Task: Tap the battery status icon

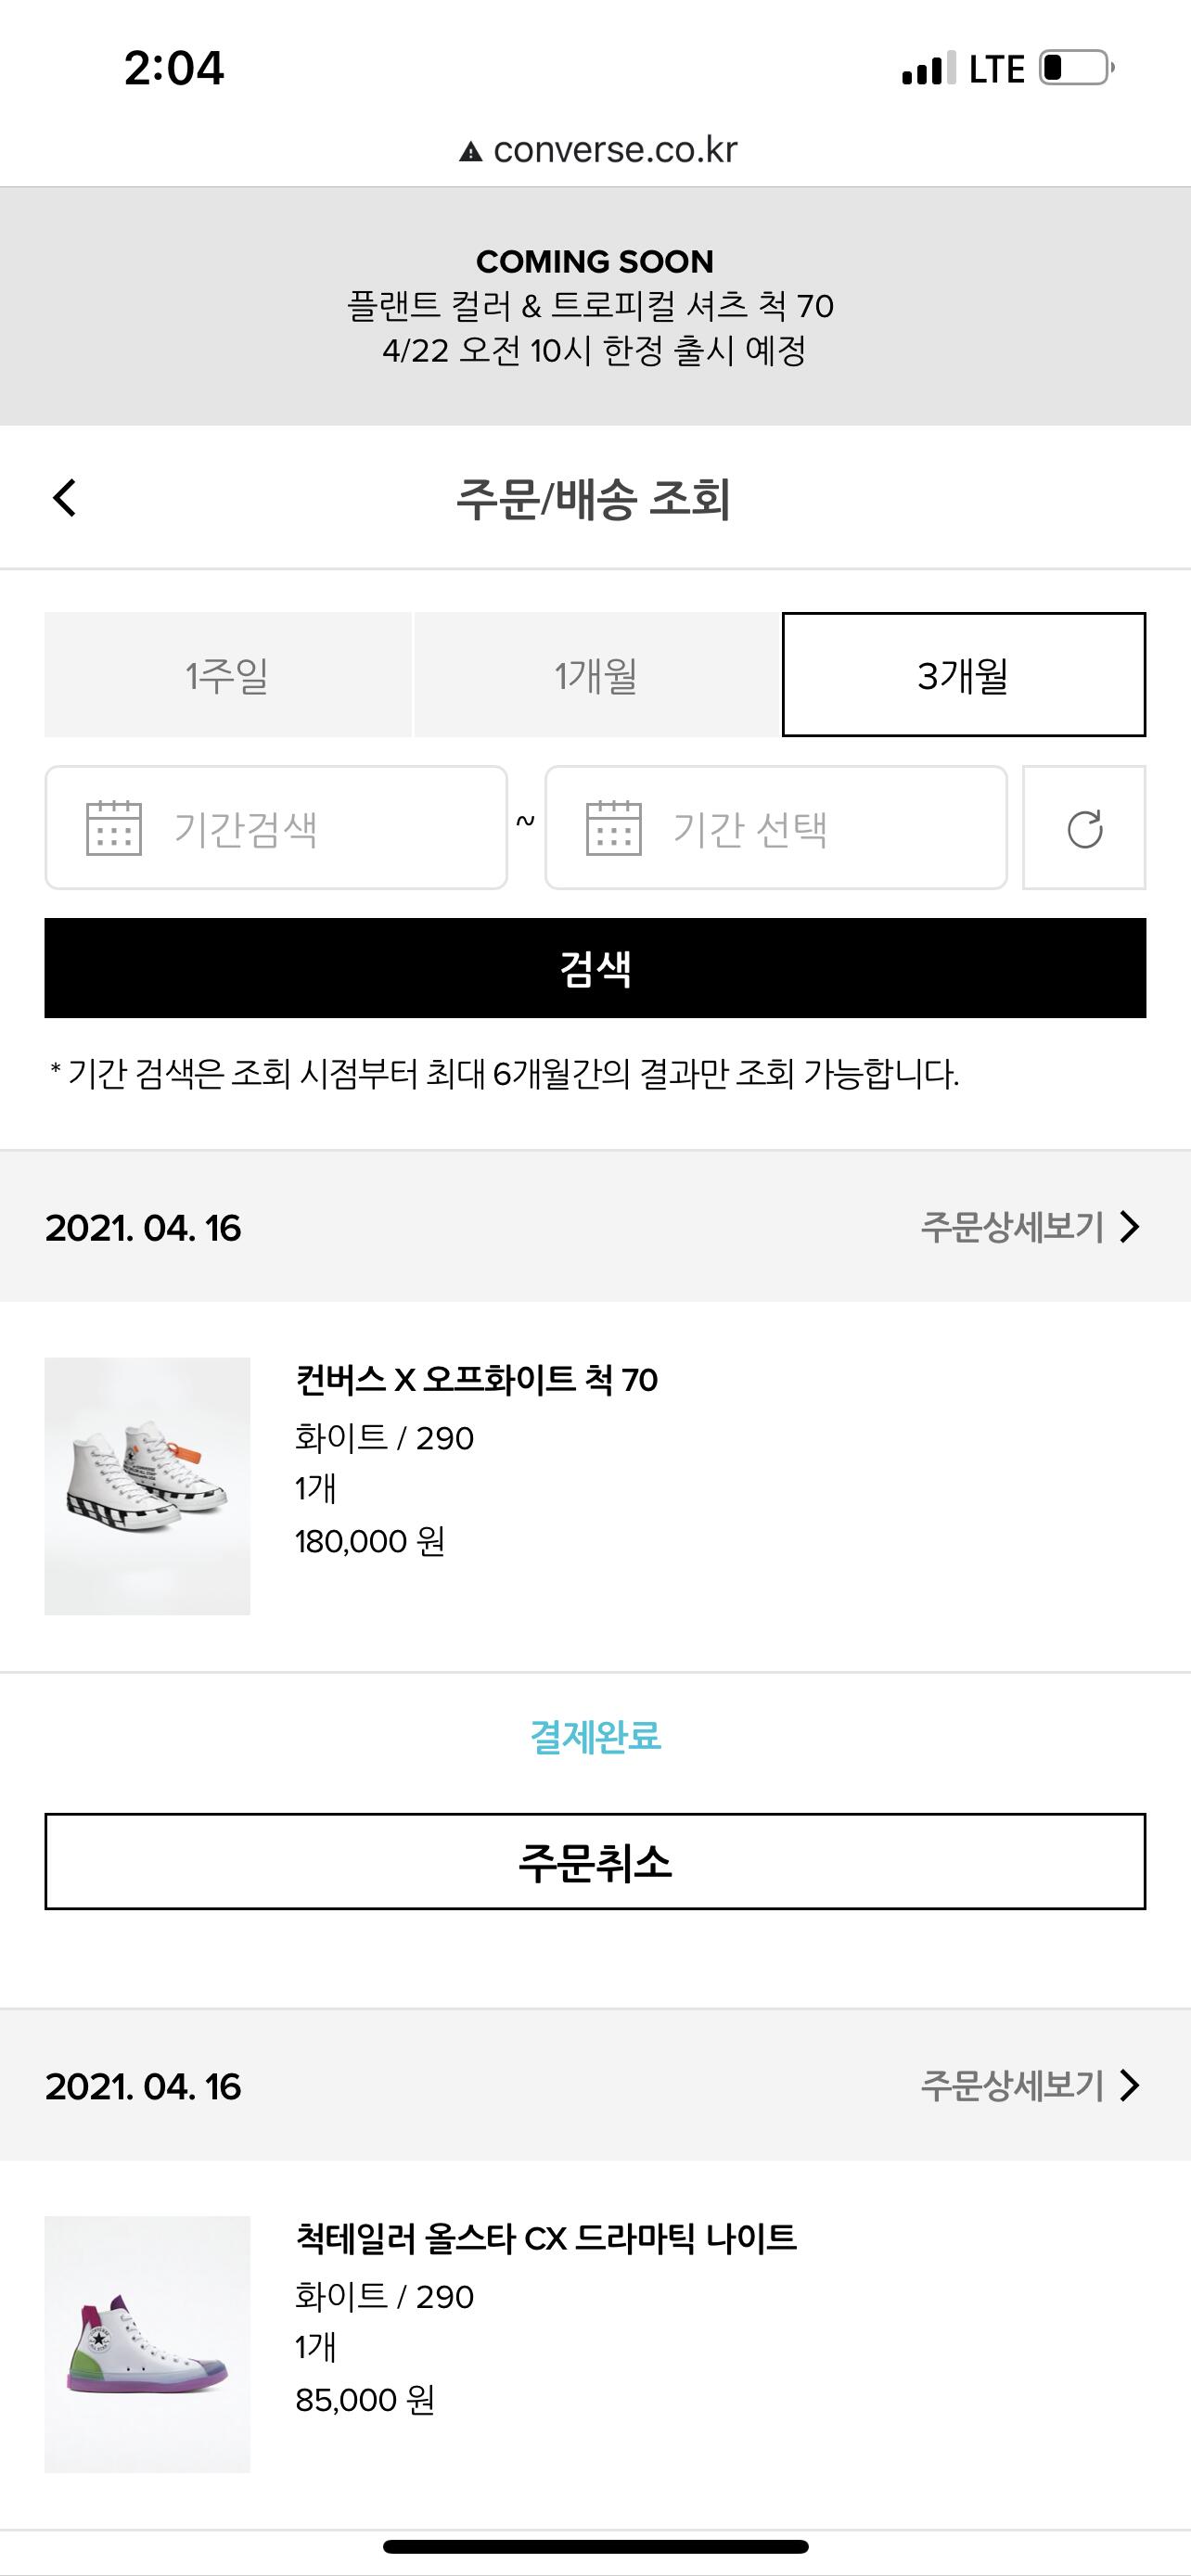Action: click(x=1076, y=68)
